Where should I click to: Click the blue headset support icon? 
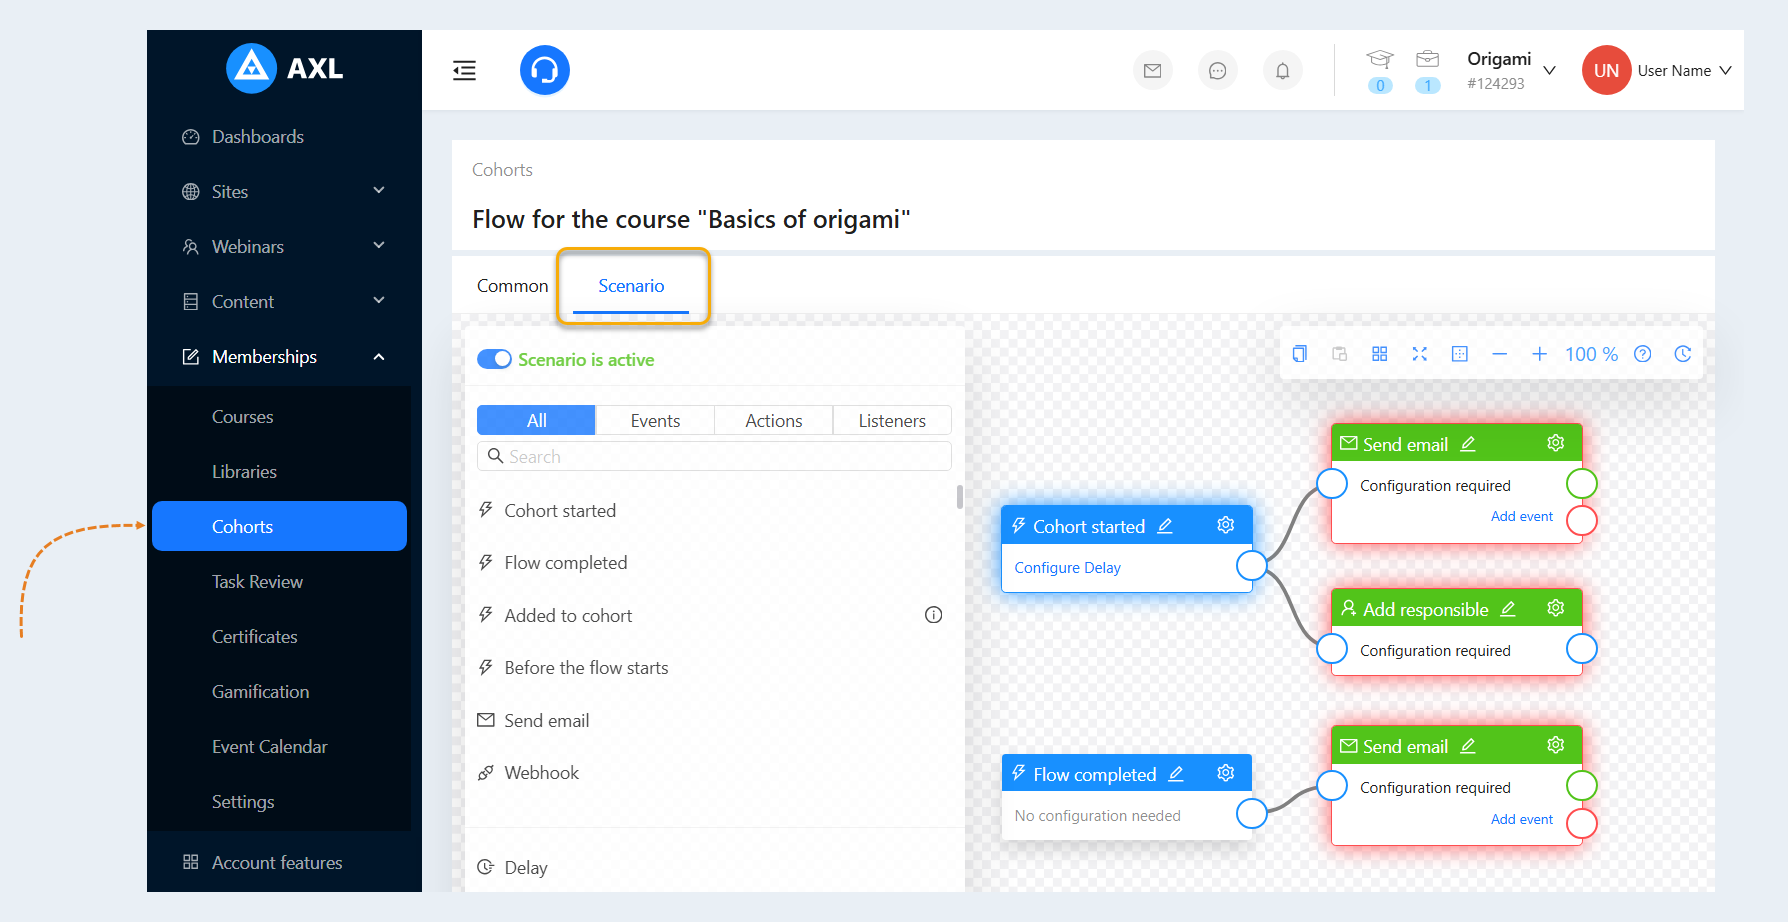click(545, 70)
